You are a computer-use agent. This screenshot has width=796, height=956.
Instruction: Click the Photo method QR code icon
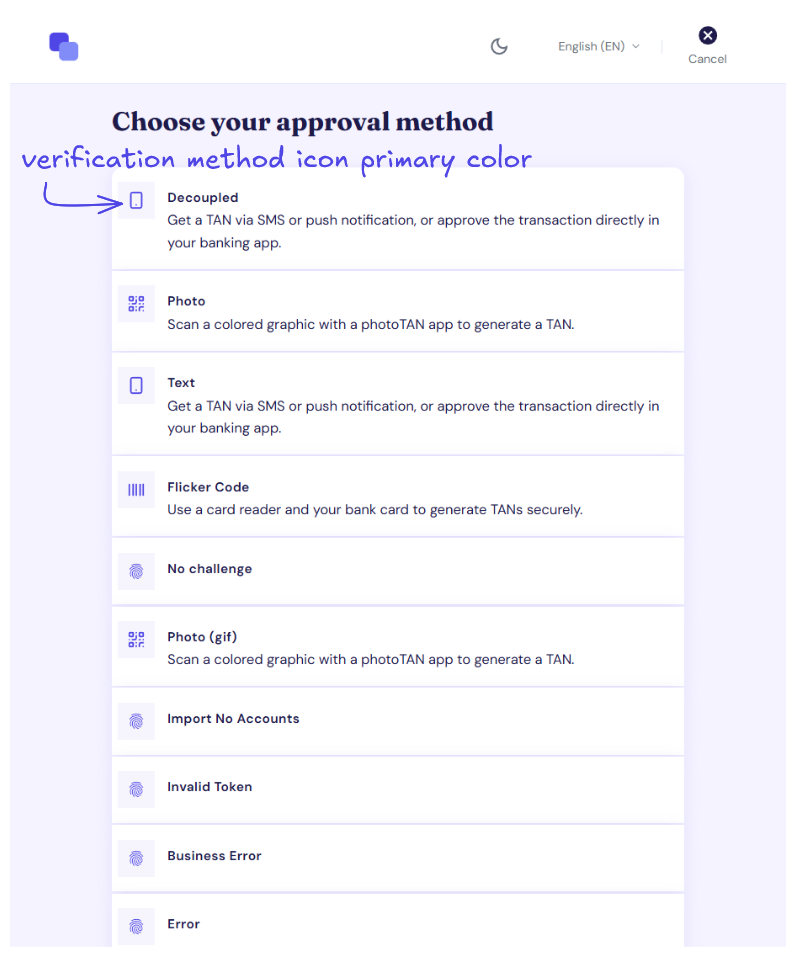136,304
